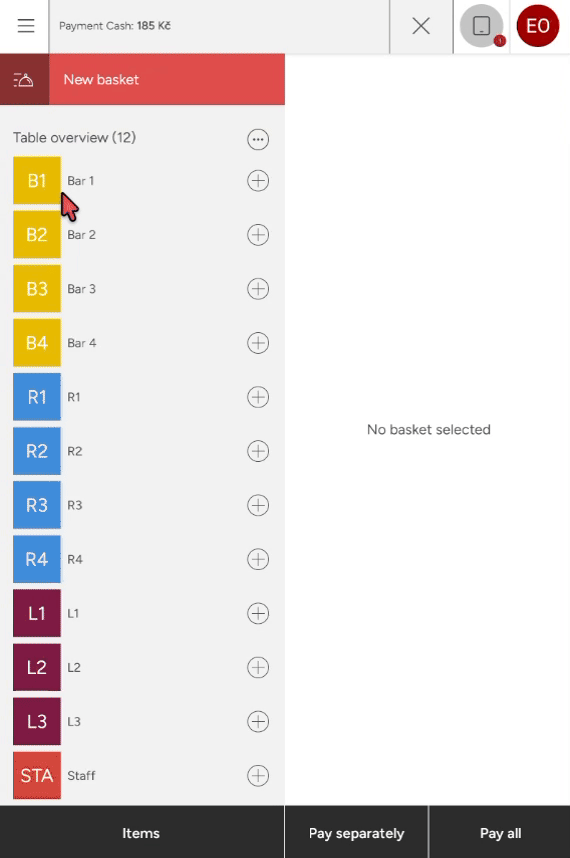Dismiss the Payment Cash notification
570x858 pixels.
pyautogui.click(x=421, y=26)
